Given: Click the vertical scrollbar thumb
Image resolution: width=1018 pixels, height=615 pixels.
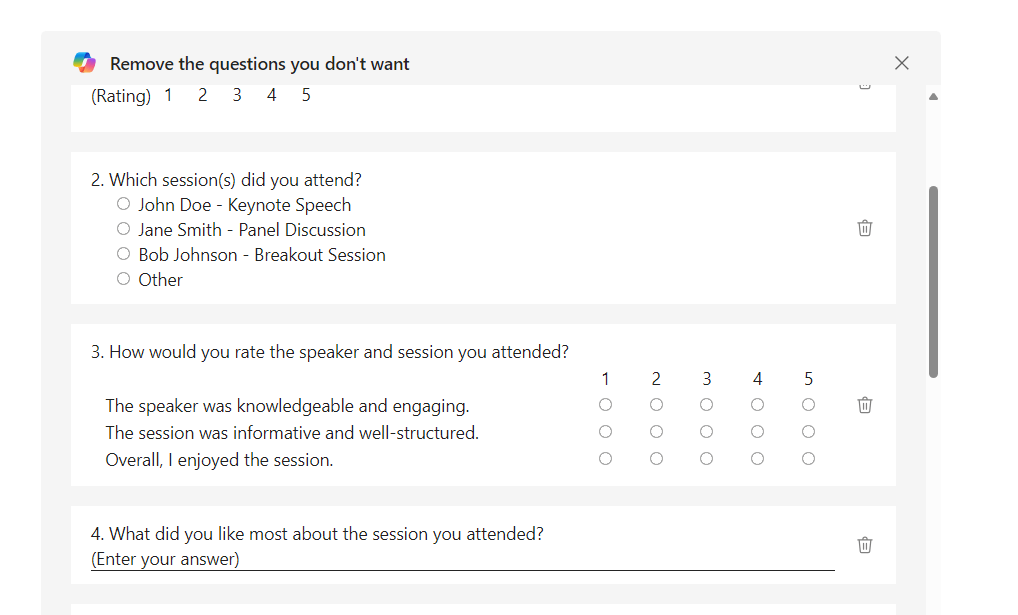Looking at the screenshot, I should [x=933, y=280].
